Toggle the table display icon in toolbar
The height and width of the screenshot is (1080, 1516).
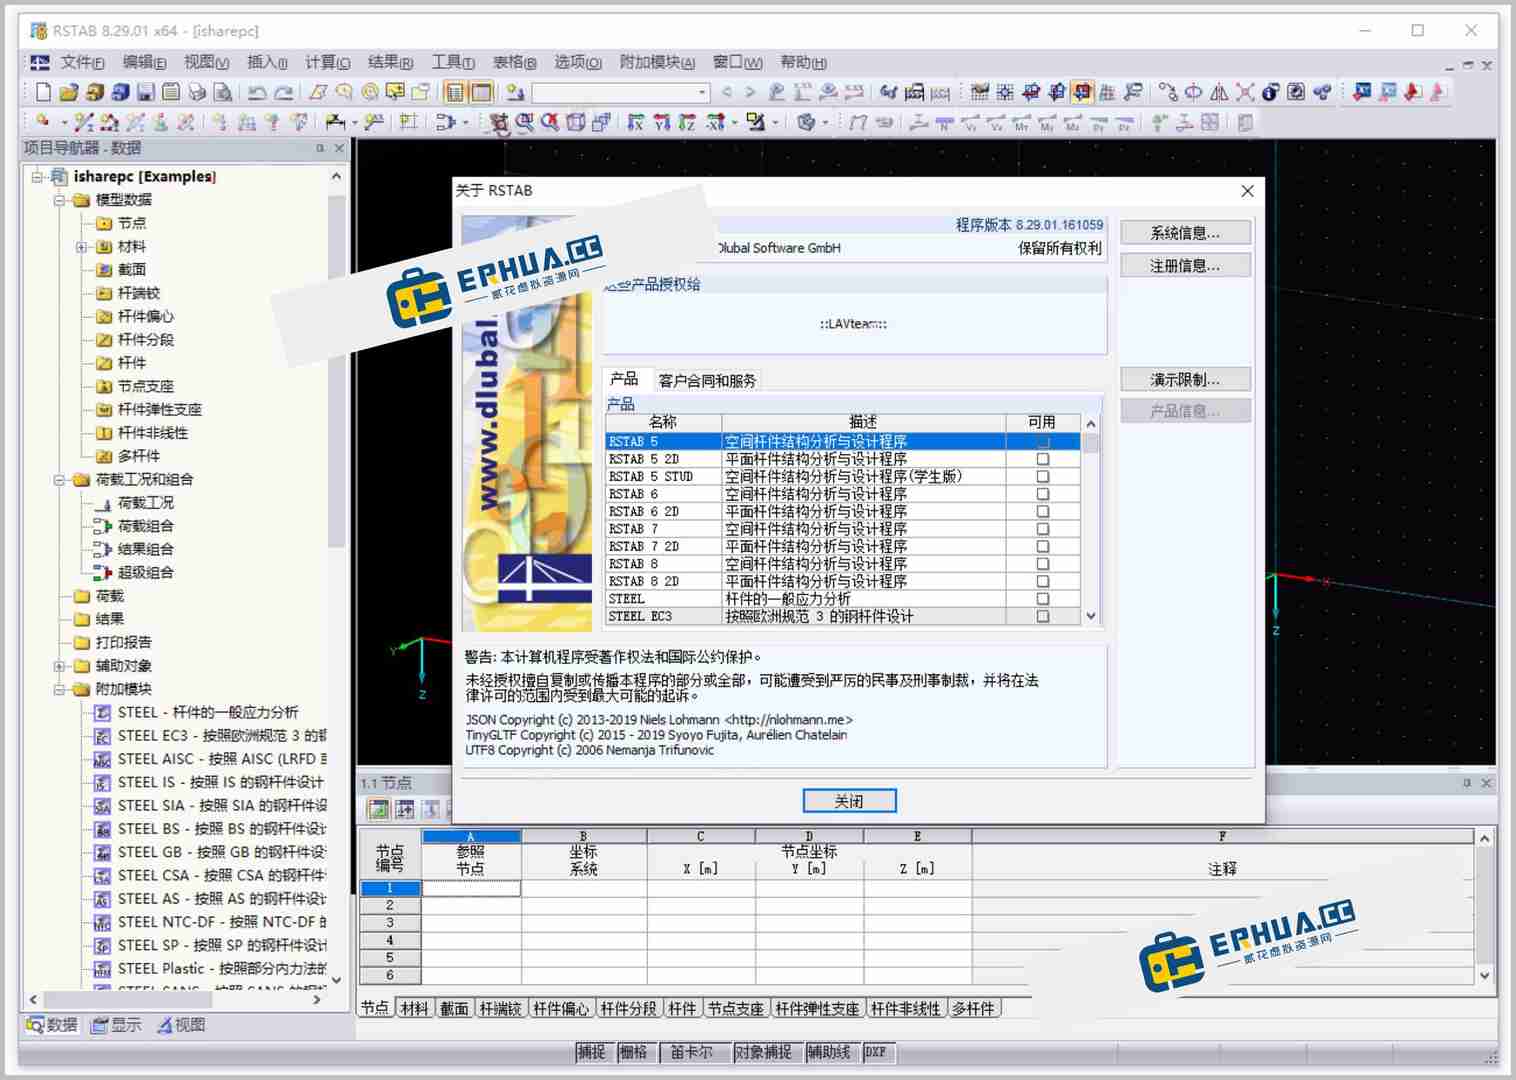(455, 92)
